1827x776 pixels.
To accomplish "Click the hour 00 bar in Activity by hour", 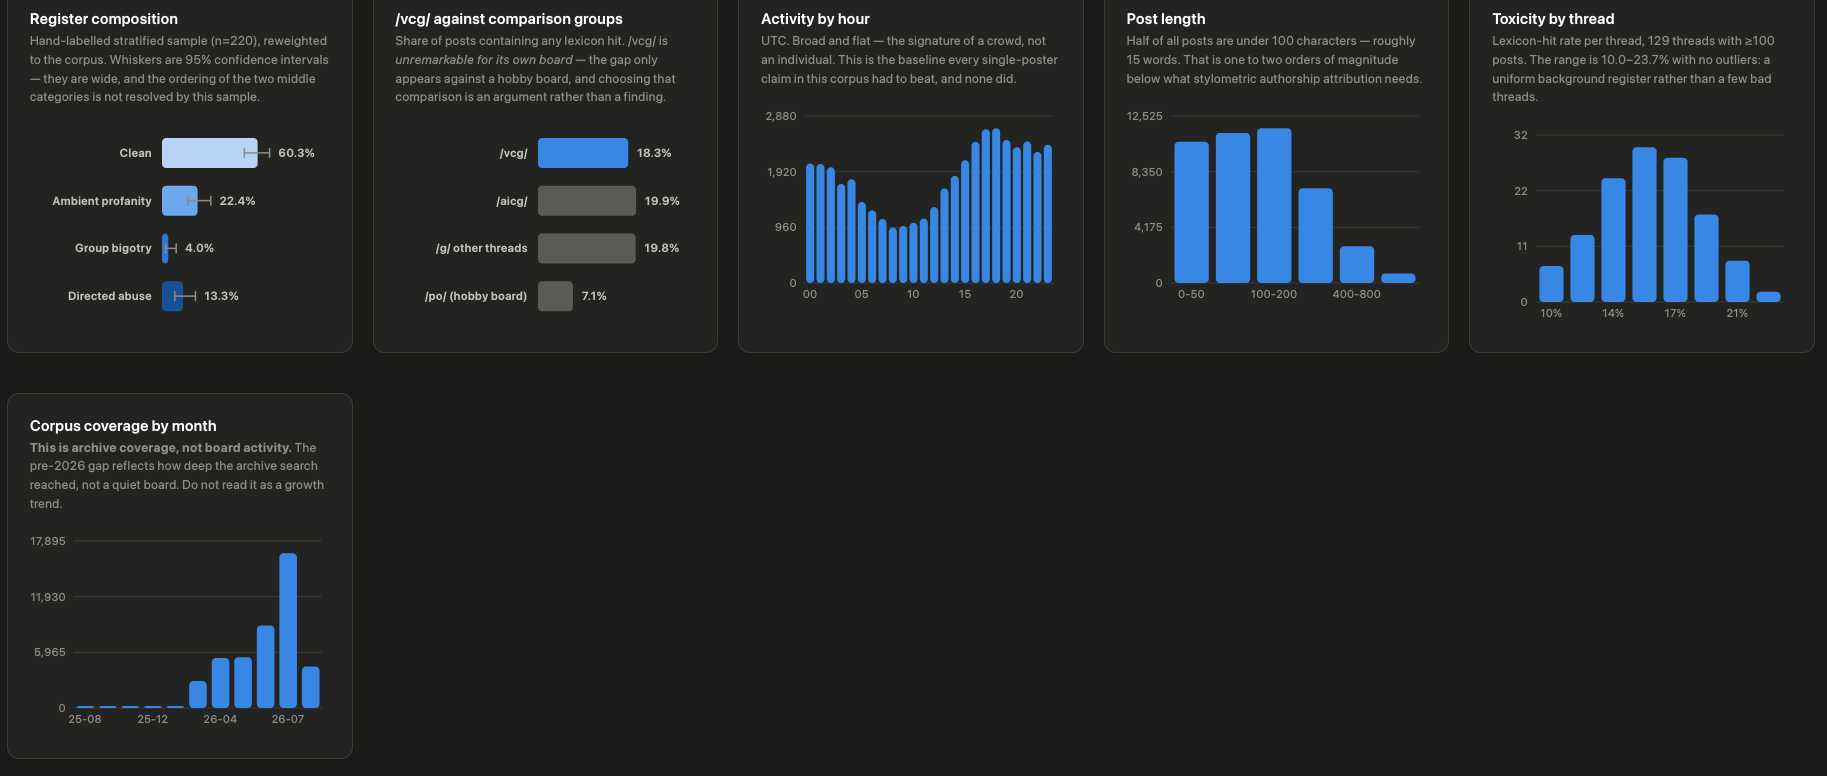I will [810, 223].
